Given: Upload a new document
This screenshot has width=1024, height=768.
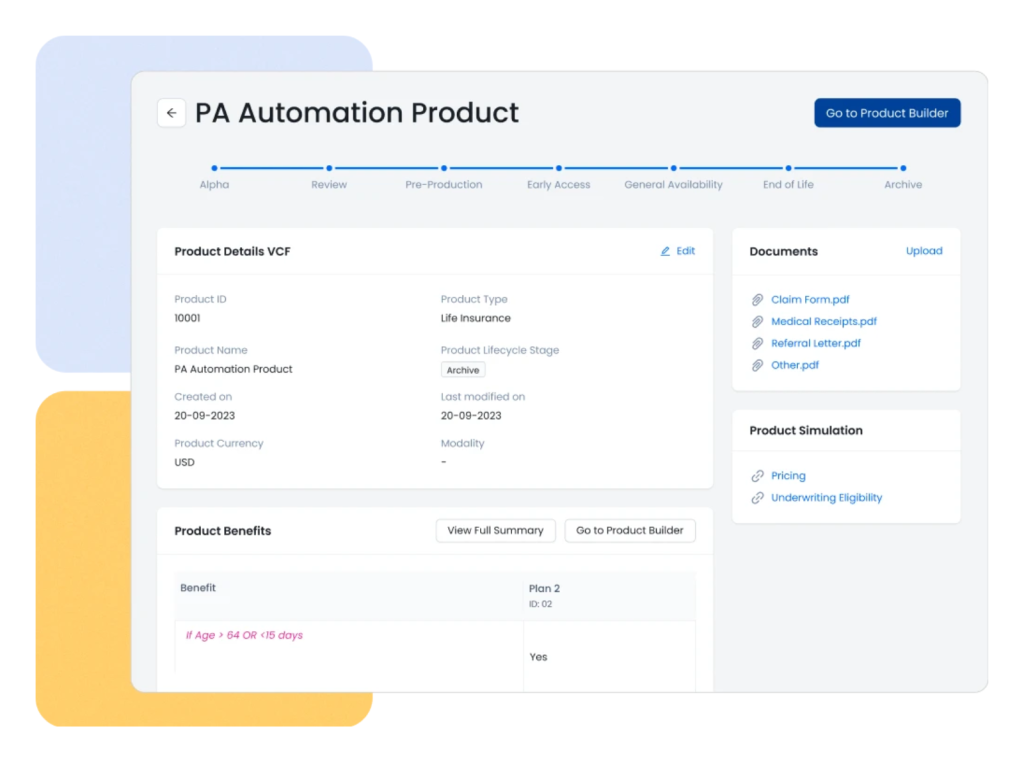Looking at the screenshot, I should click(x=924, y=251).
